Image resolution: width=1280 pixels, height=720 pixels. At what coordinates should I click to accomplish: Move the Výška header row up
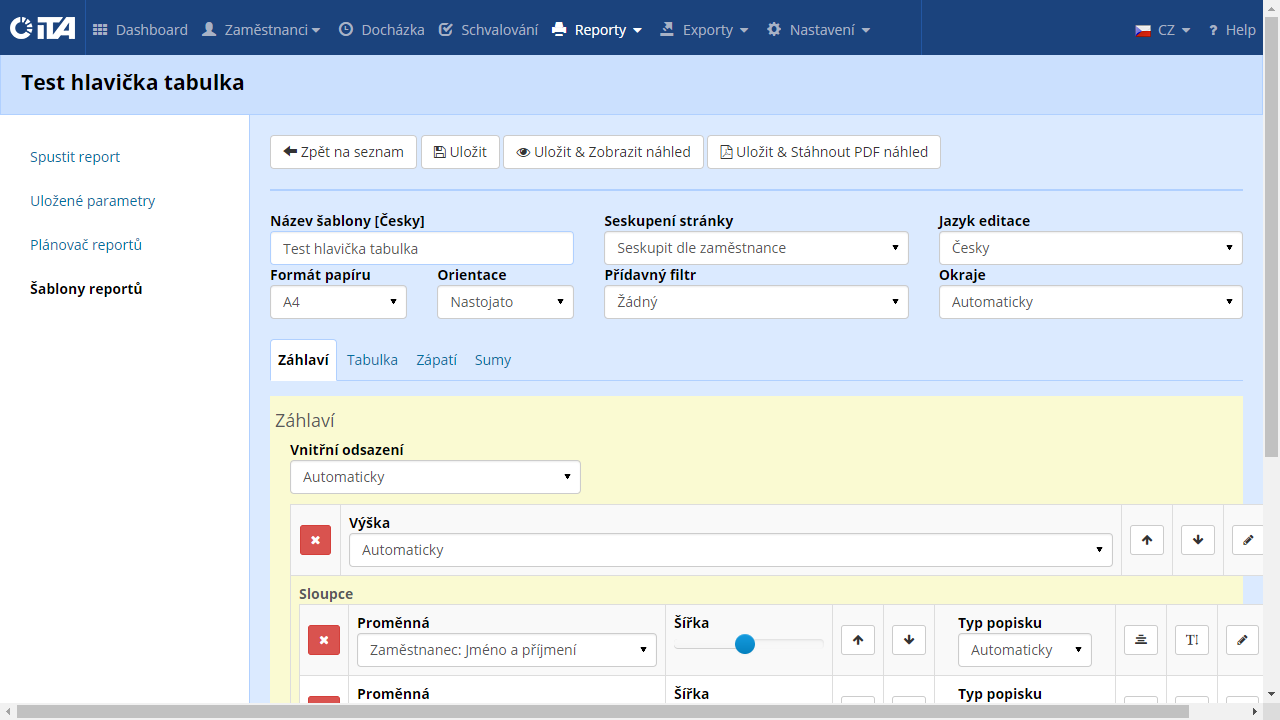pos(1147,540)
